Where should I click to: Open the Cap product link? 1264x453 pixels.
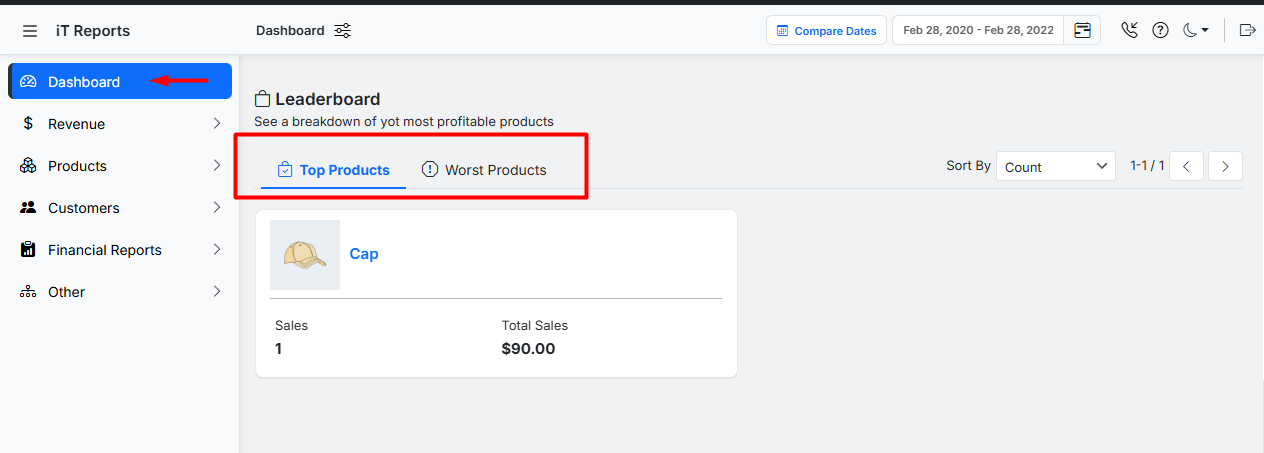(x=364, y=254)
